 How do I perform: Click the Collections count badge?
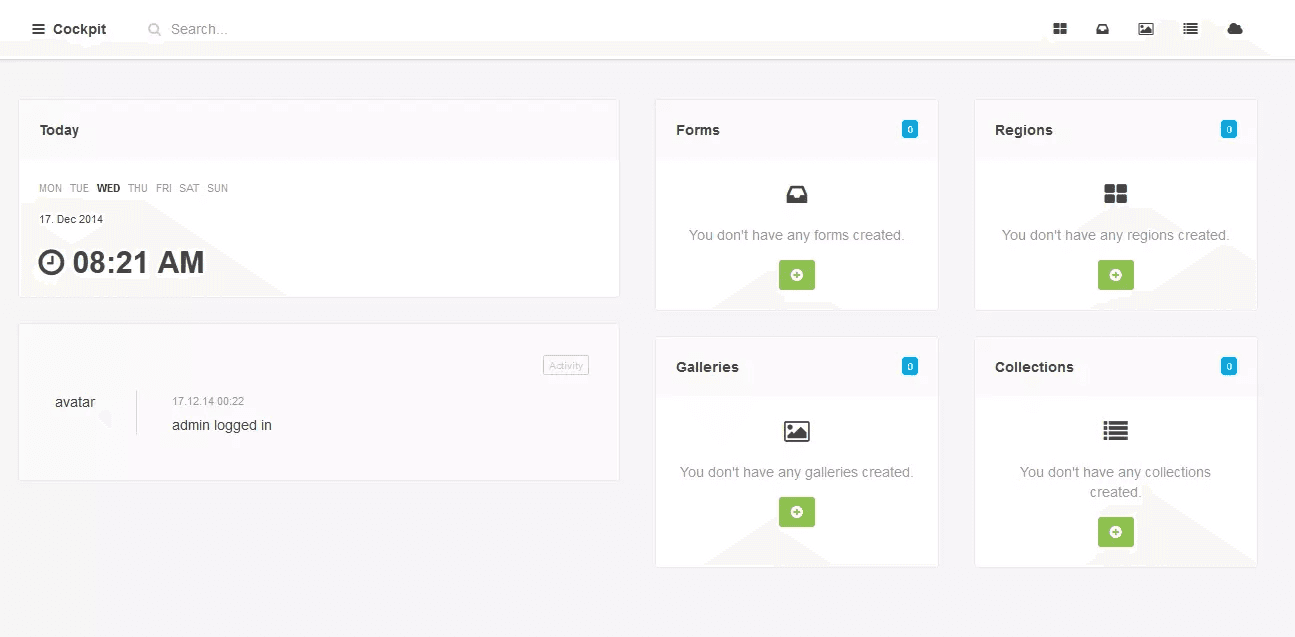click(1228, 366)
